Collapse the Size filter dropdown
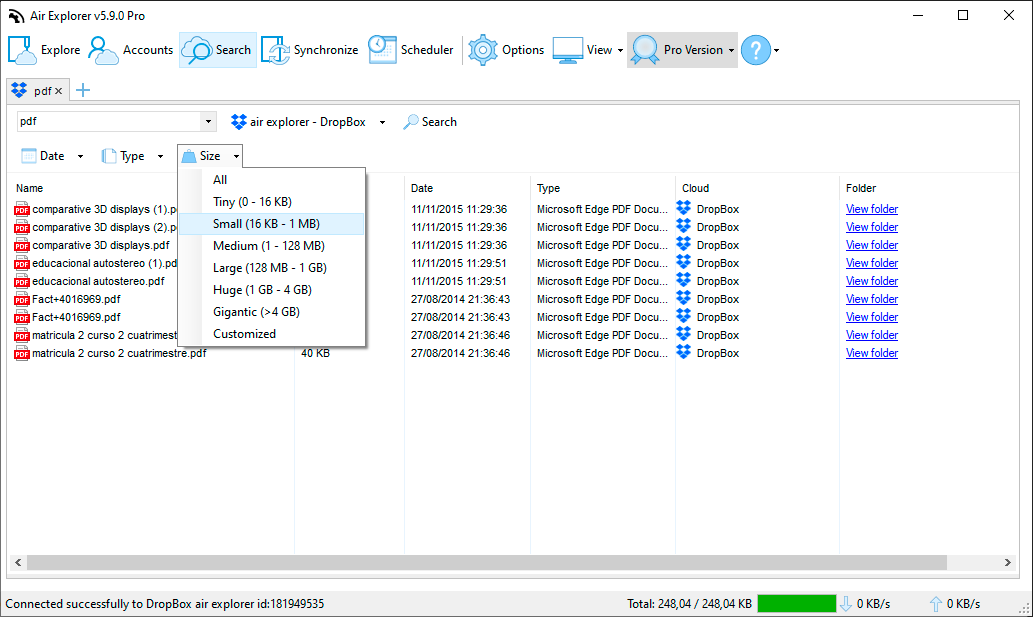 point(210,156)
